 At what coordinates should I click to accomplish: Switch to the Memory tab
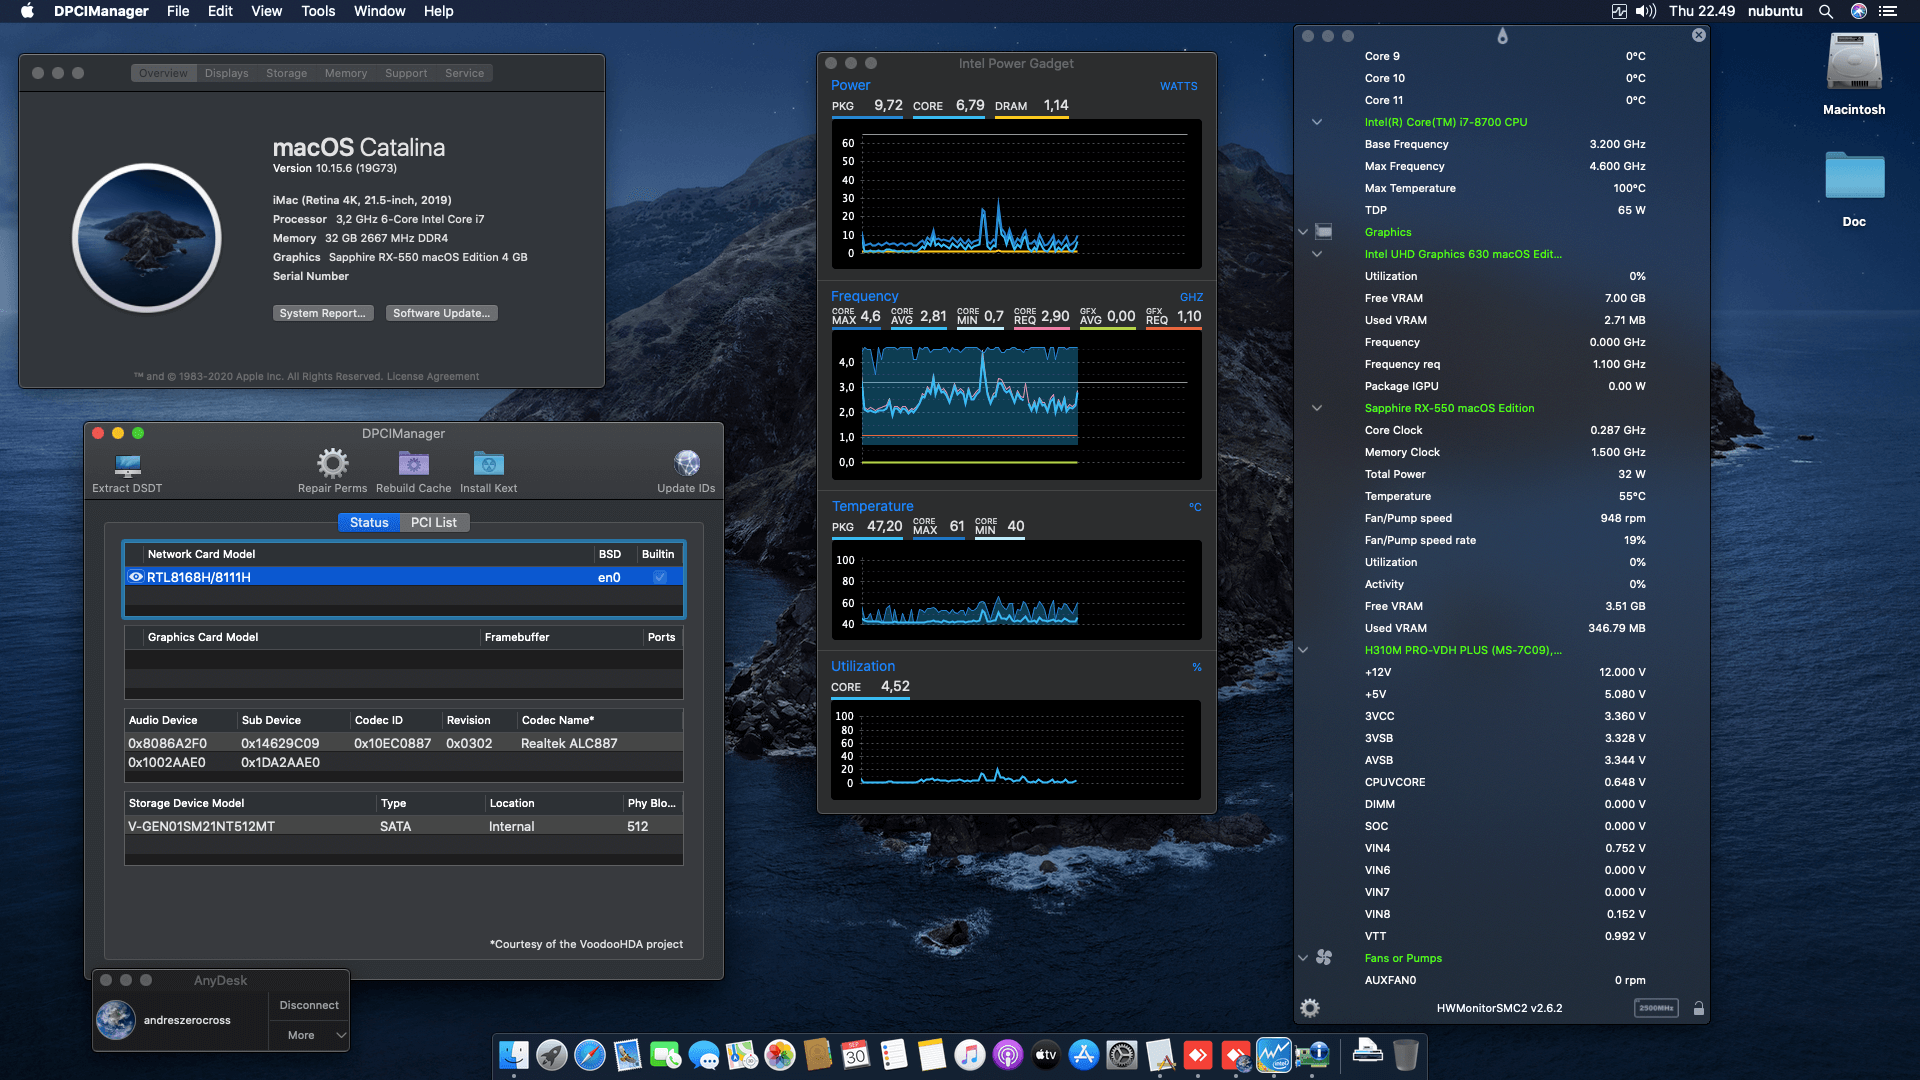[x=346, y=73]
